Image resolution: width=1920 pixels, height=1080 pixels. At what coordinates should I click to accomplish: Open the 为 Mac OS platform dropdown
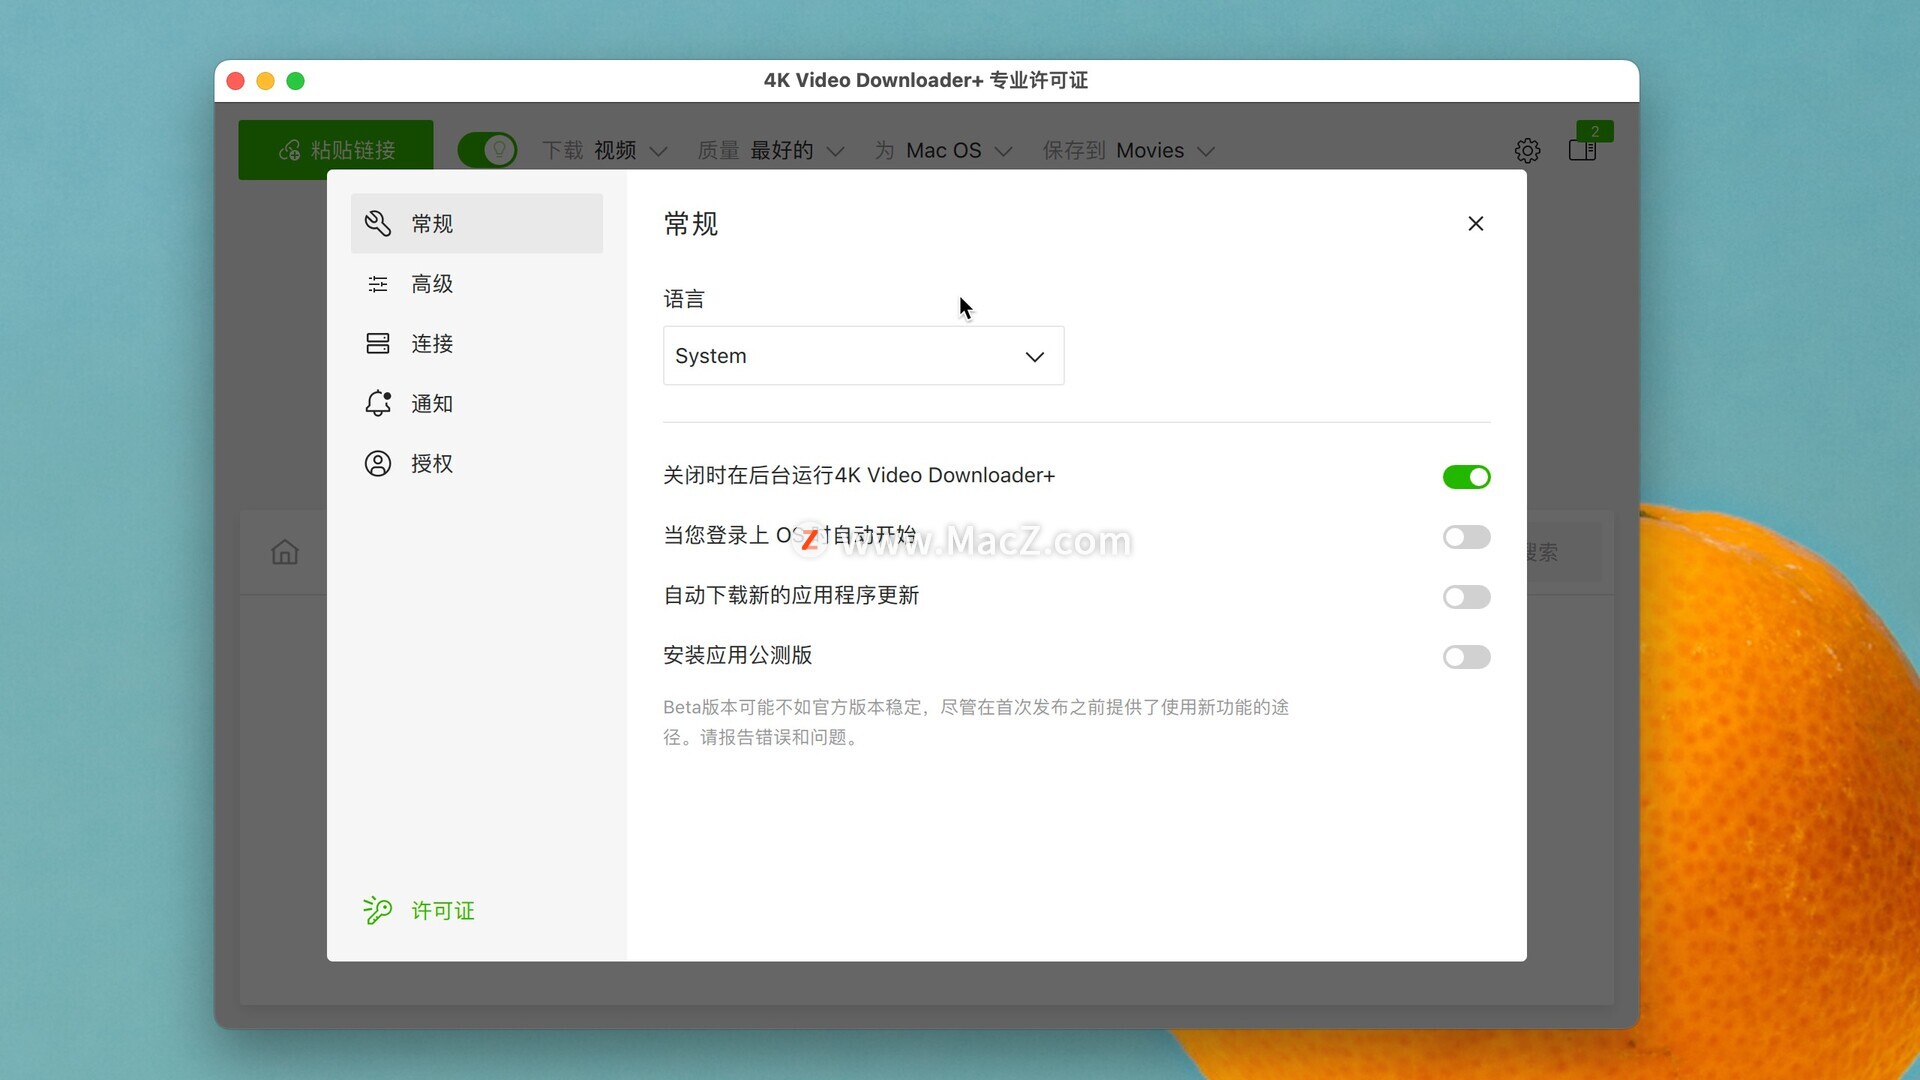point(944,151)
